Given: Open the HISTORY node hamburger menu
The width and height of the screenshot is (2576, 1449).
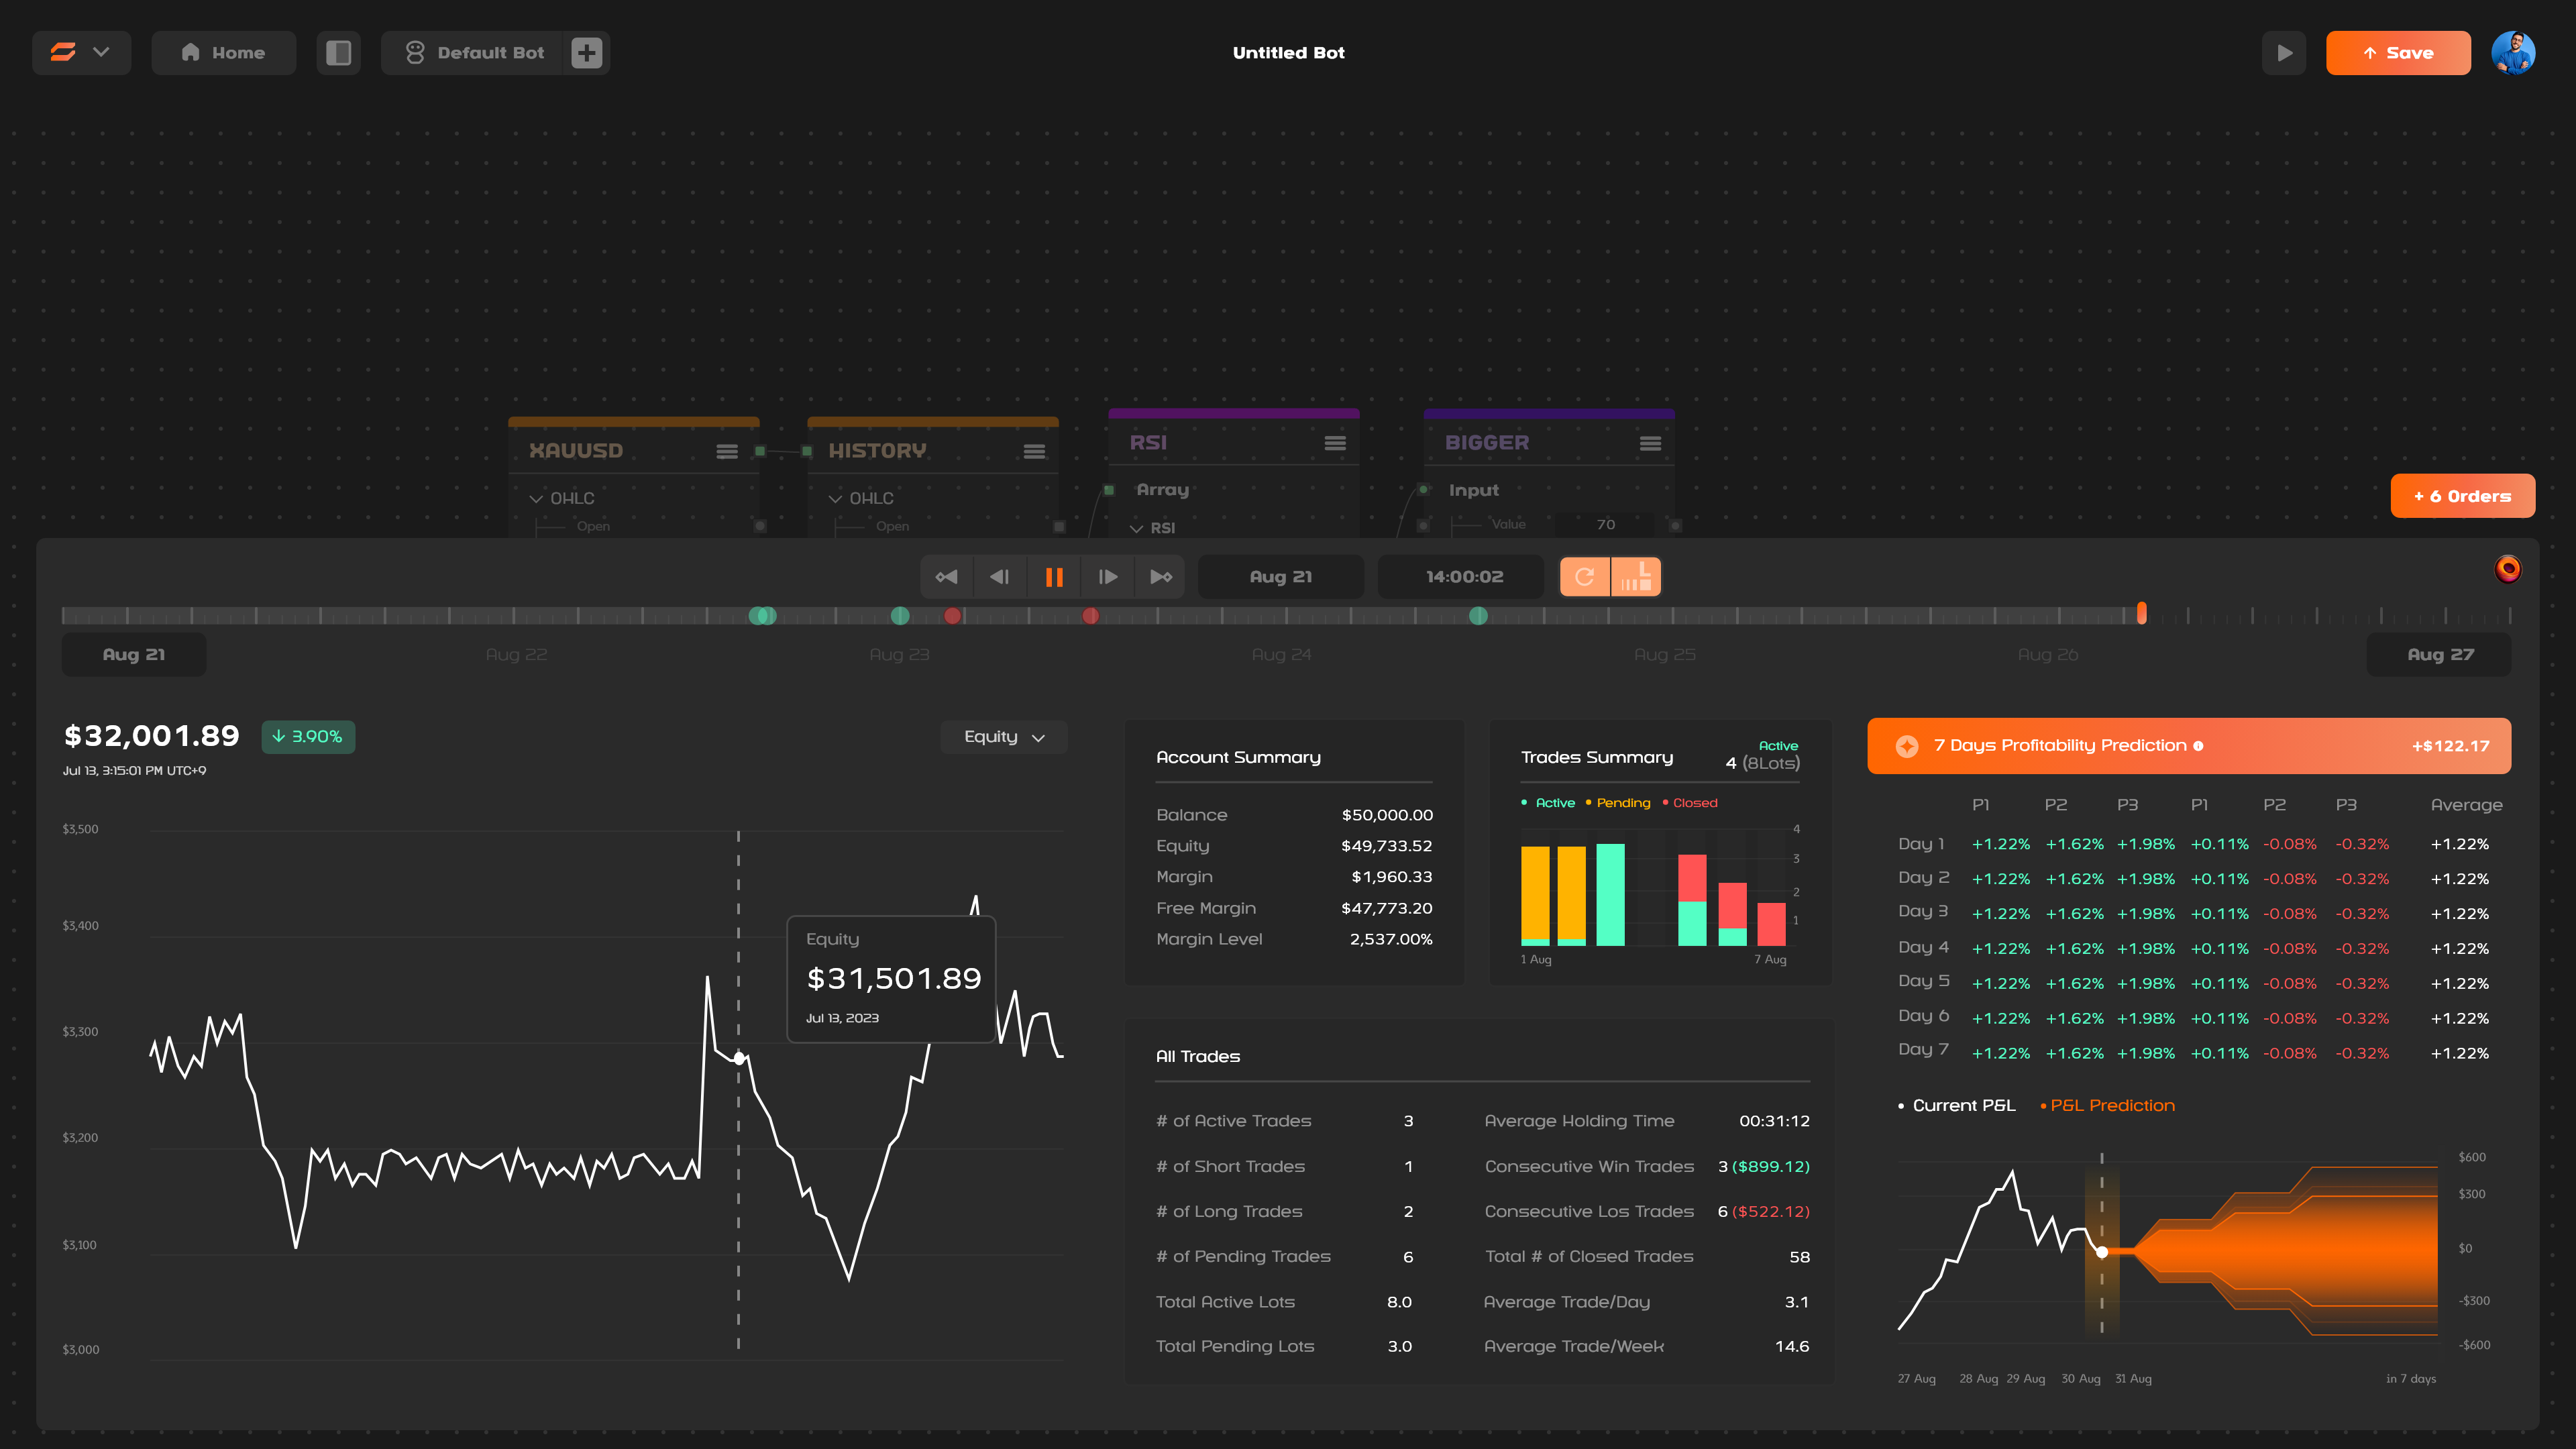Looking at the screenshot, I should pyautogui.click(x=1034, y=452).
